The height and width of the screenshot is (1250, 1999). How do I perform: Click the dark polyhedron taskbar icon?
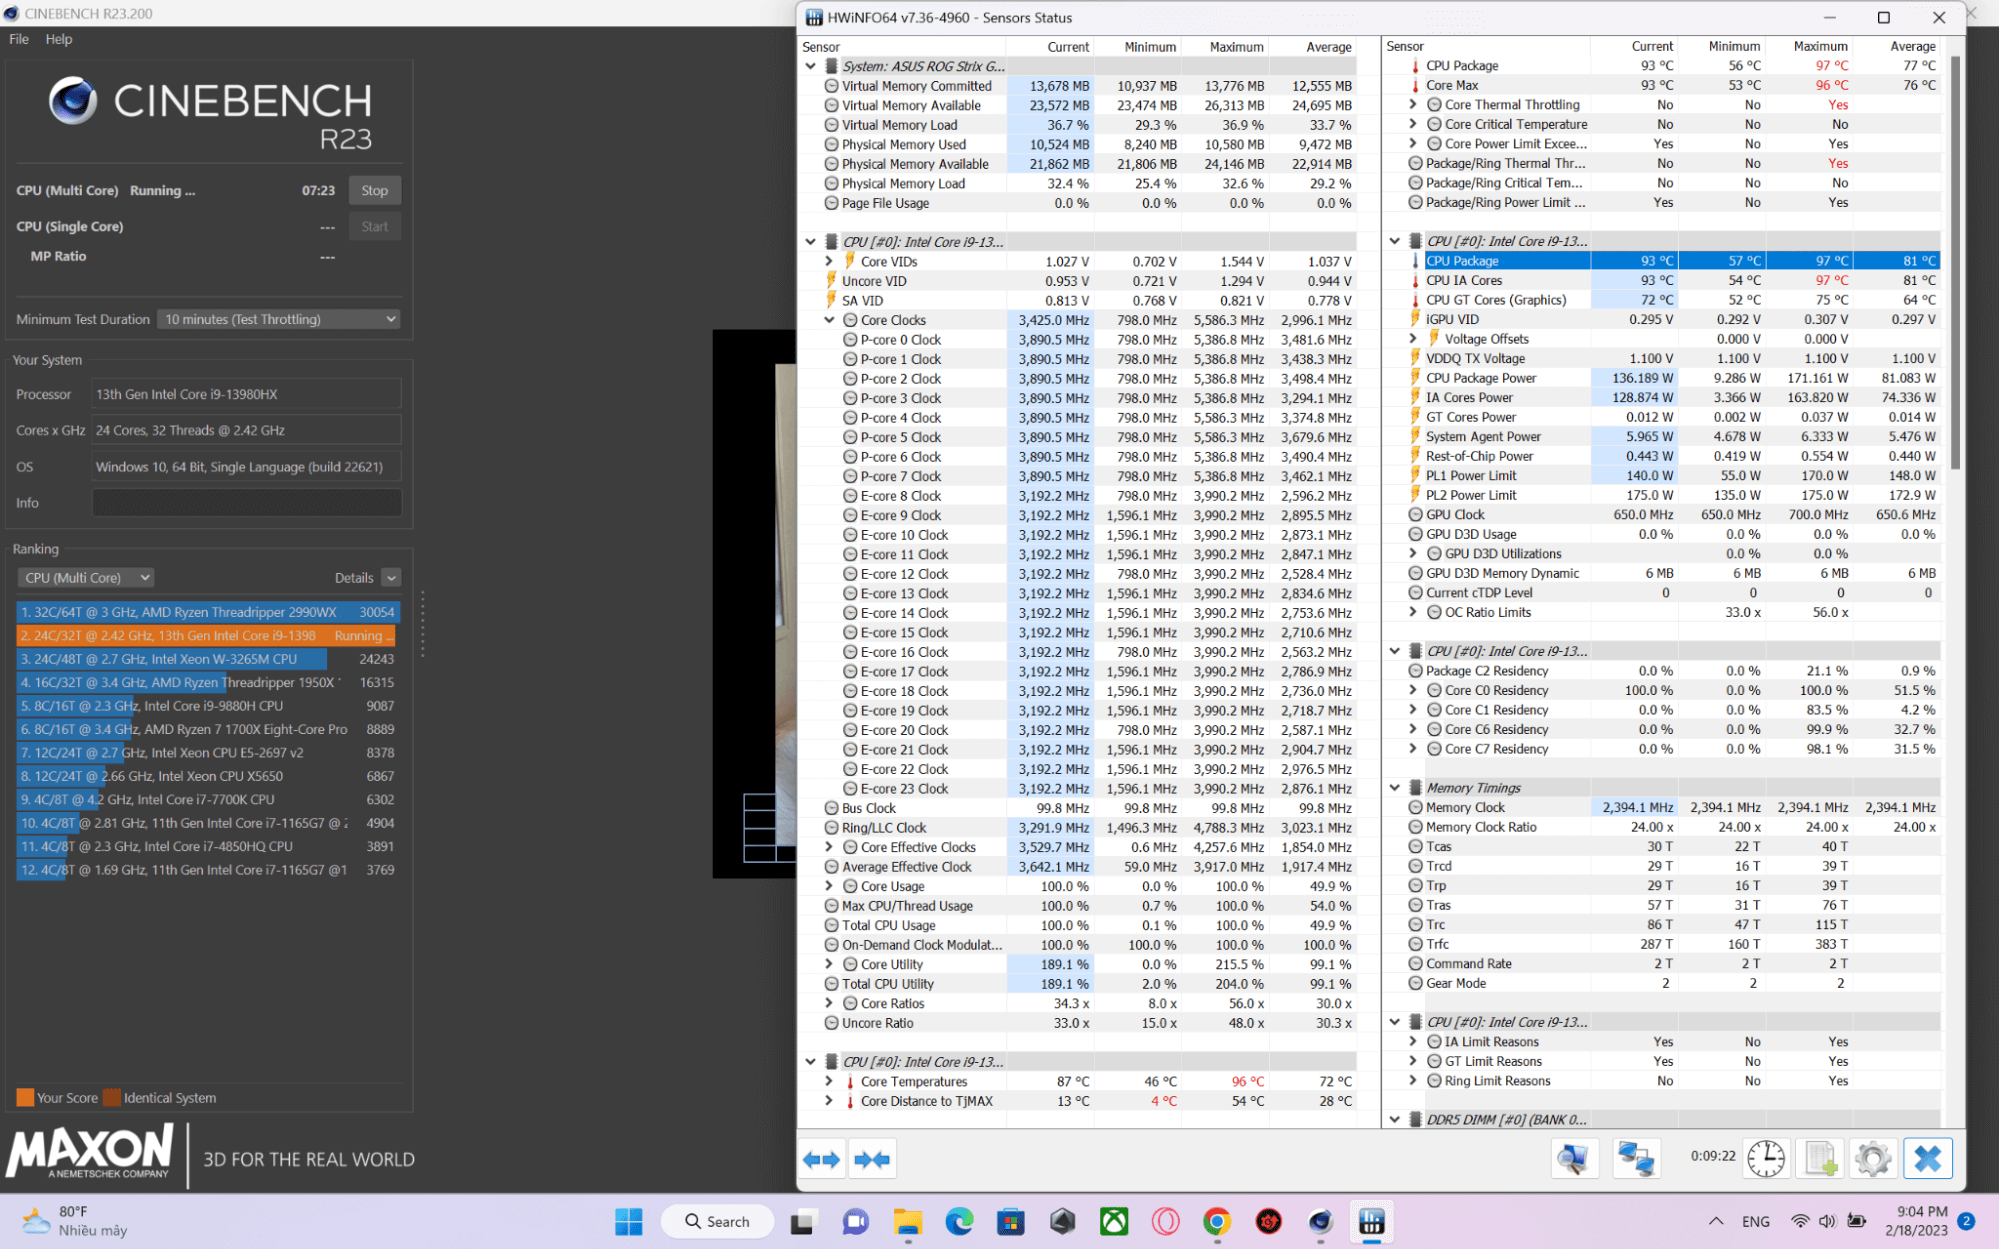pos(1062,1222)
